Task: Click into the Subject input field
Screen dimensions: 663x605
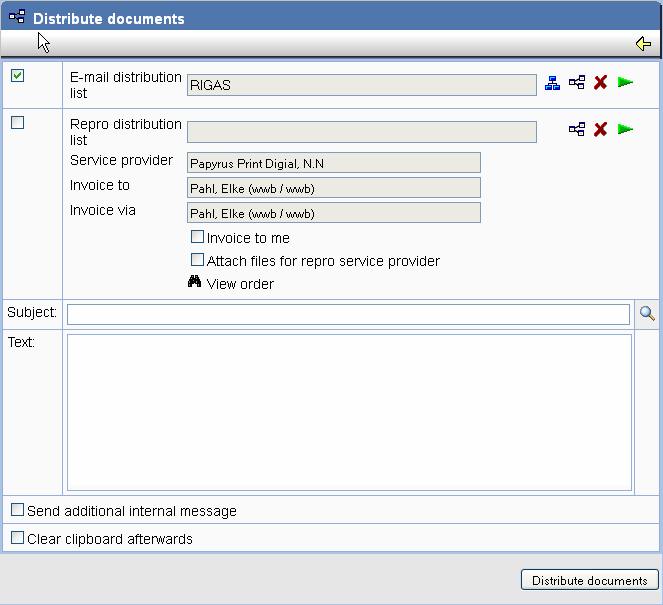Action: 348,315
